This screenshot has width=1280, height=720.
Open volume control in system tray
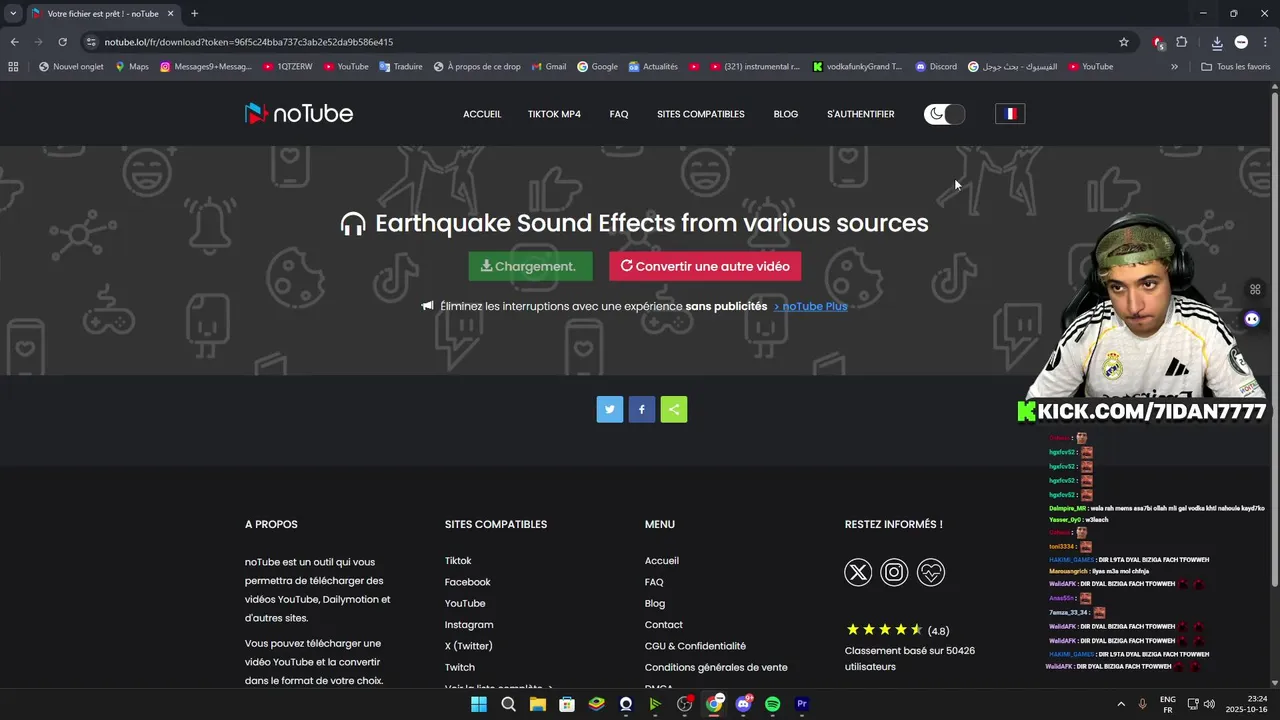pyautogui.click(x=1209, y=704)
